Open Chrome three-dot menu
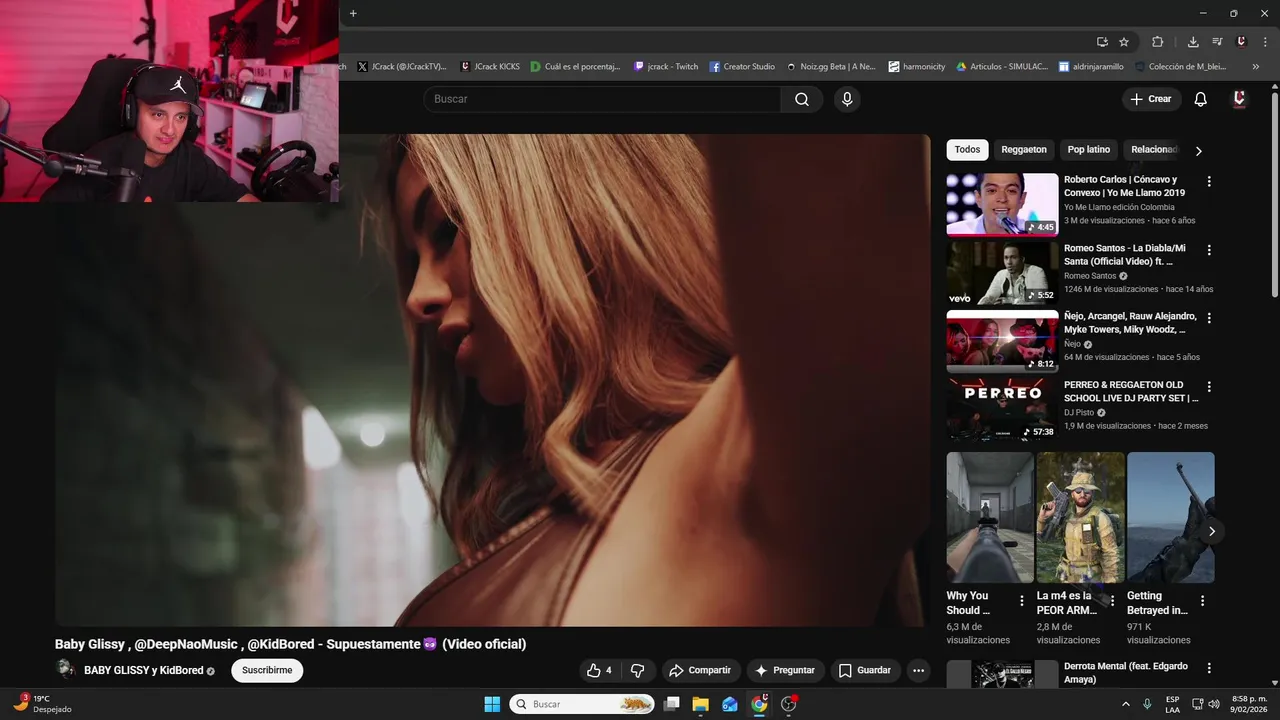1280x720 pixels. pyautogui.click(x=1265, y=42)
